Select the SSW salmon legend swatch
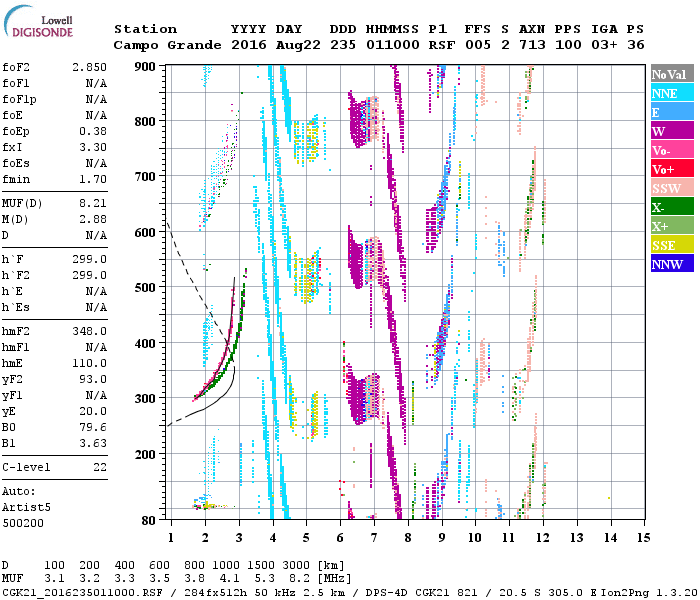700x600 pixels. coord(672,188)
